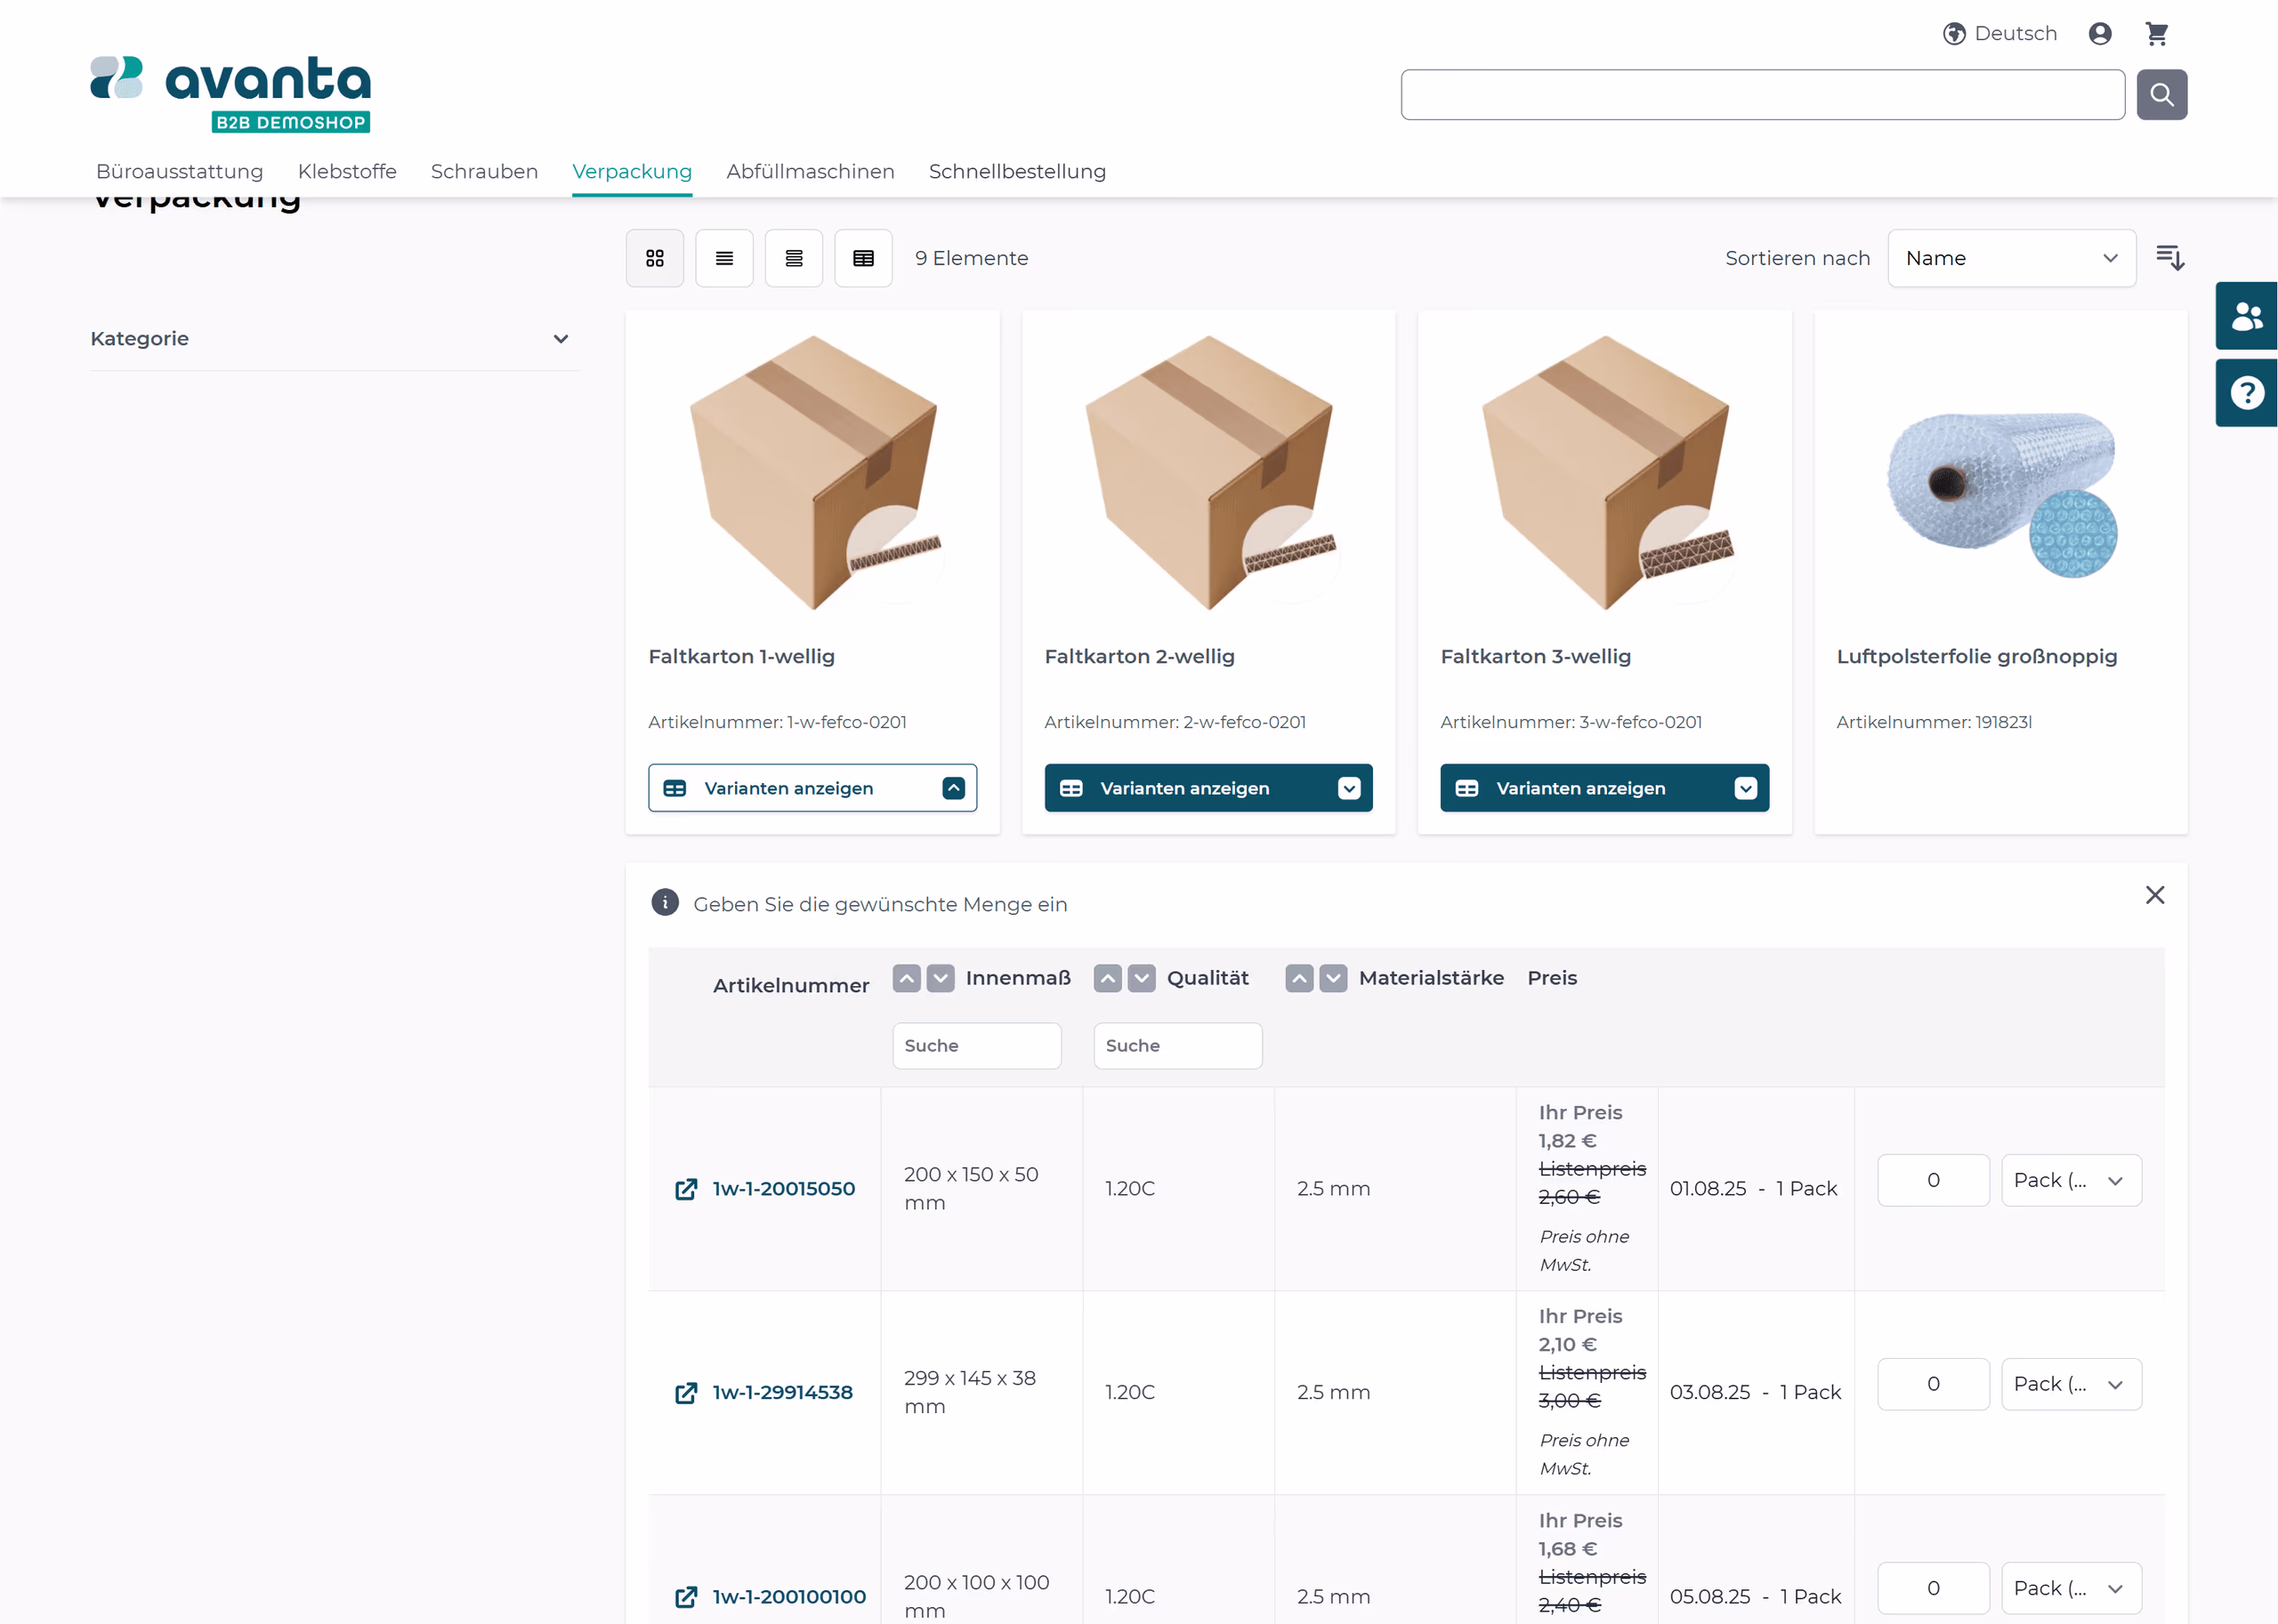Open Faltkarton 3-wellig product title
2278x1624 pixels.
click(x=1535, y=656)
